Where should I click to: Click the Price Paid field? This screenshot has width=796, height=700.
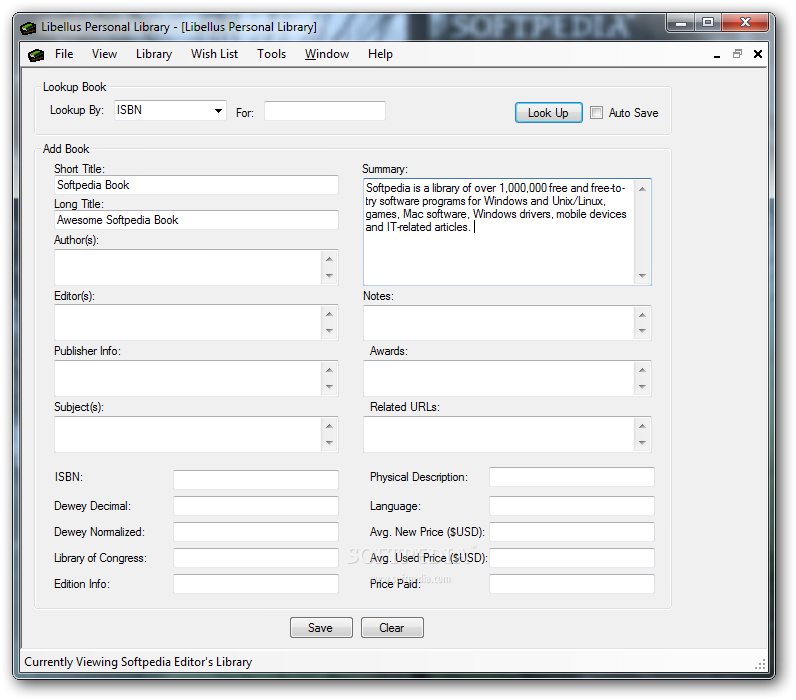[572, 583]
